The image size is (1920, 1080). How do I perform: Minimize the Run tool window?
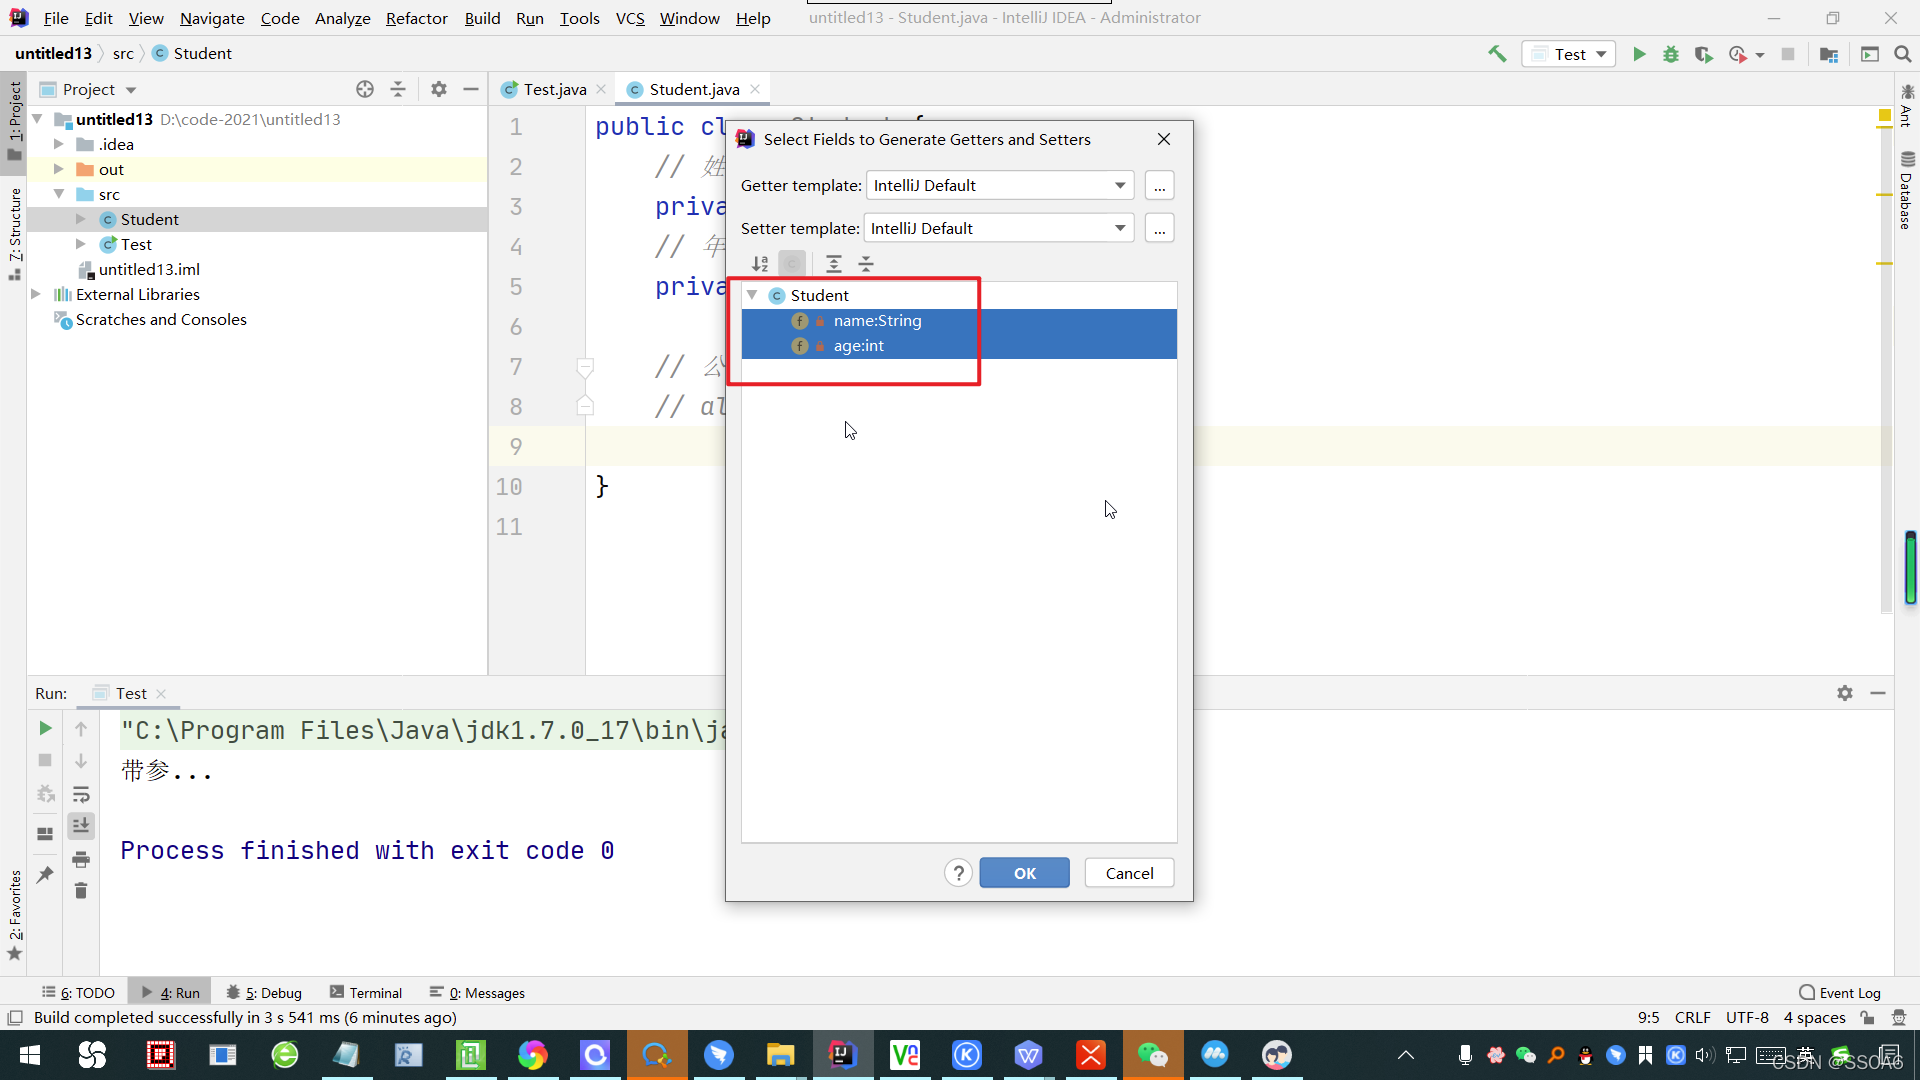click(x=1878, y=693)
